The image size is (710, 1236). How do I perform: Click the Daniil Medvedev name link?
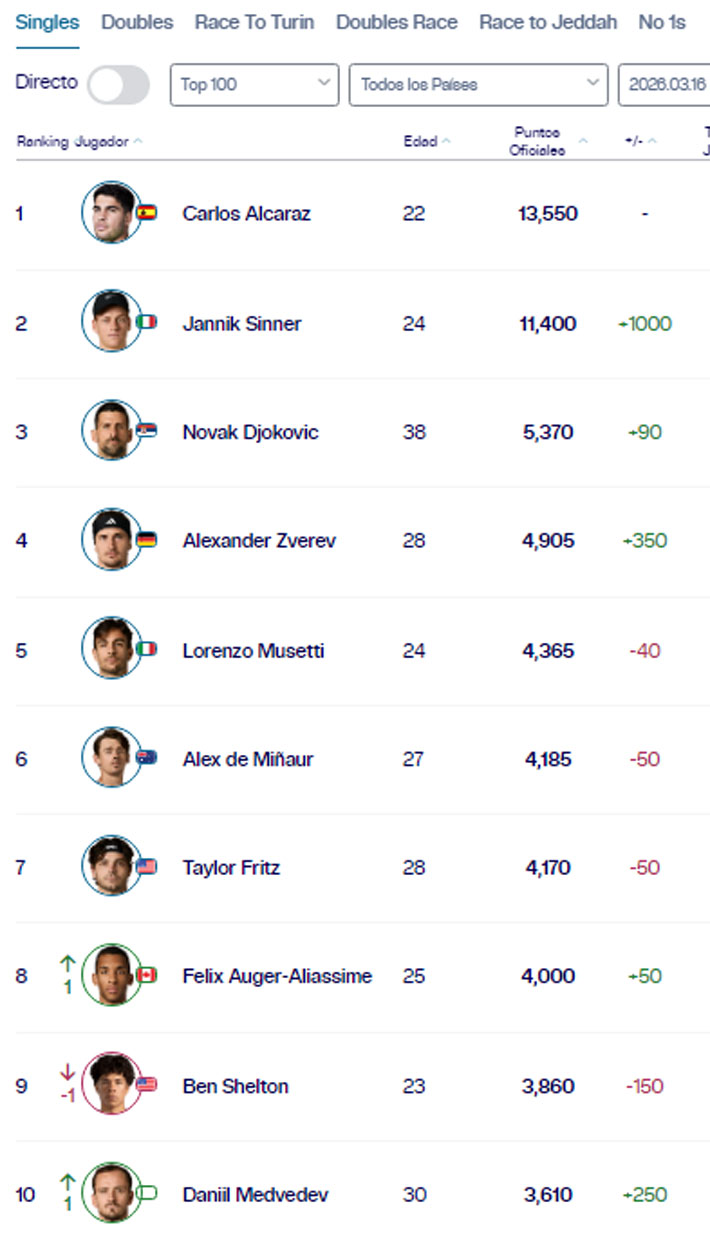click(255, 1194)
